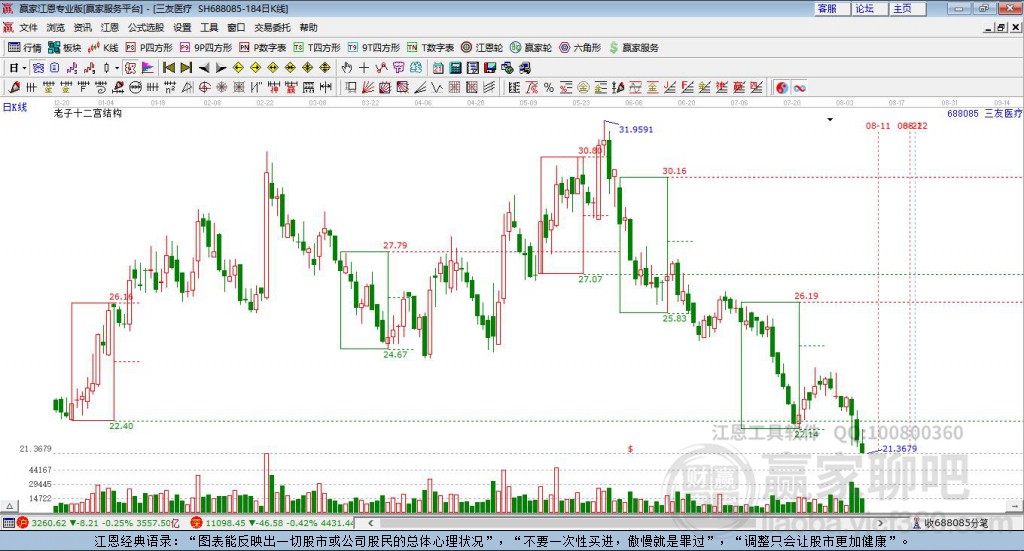
Task: Select the circle target cycle tool
Action: coord(204,87)
